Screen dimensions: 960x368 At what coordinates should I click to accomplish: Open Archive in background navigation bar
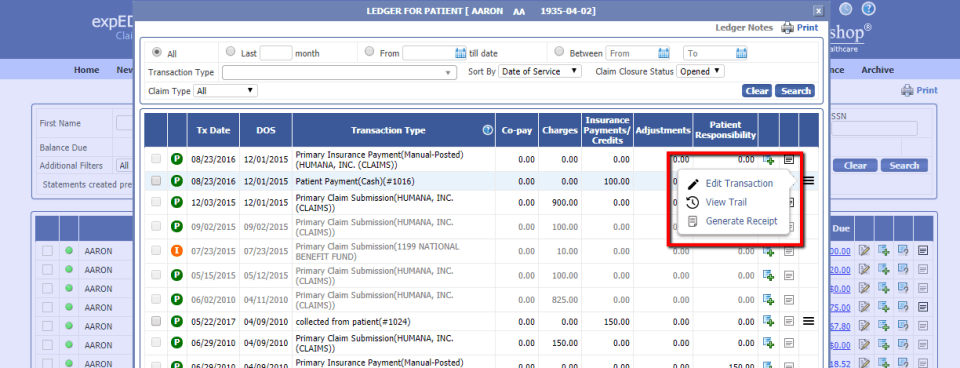pos(877,70)
